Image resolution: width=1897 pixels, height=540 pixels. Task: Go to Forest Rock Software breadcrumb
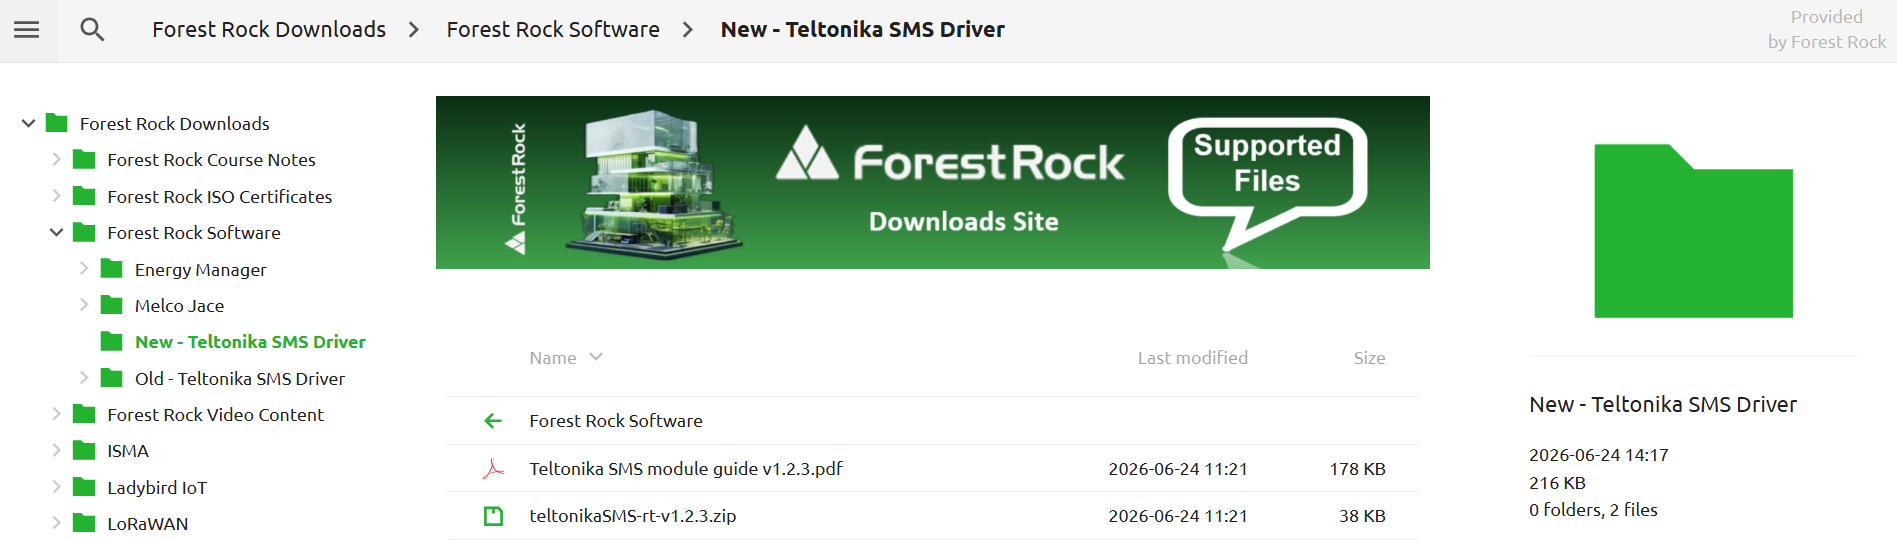553,30
